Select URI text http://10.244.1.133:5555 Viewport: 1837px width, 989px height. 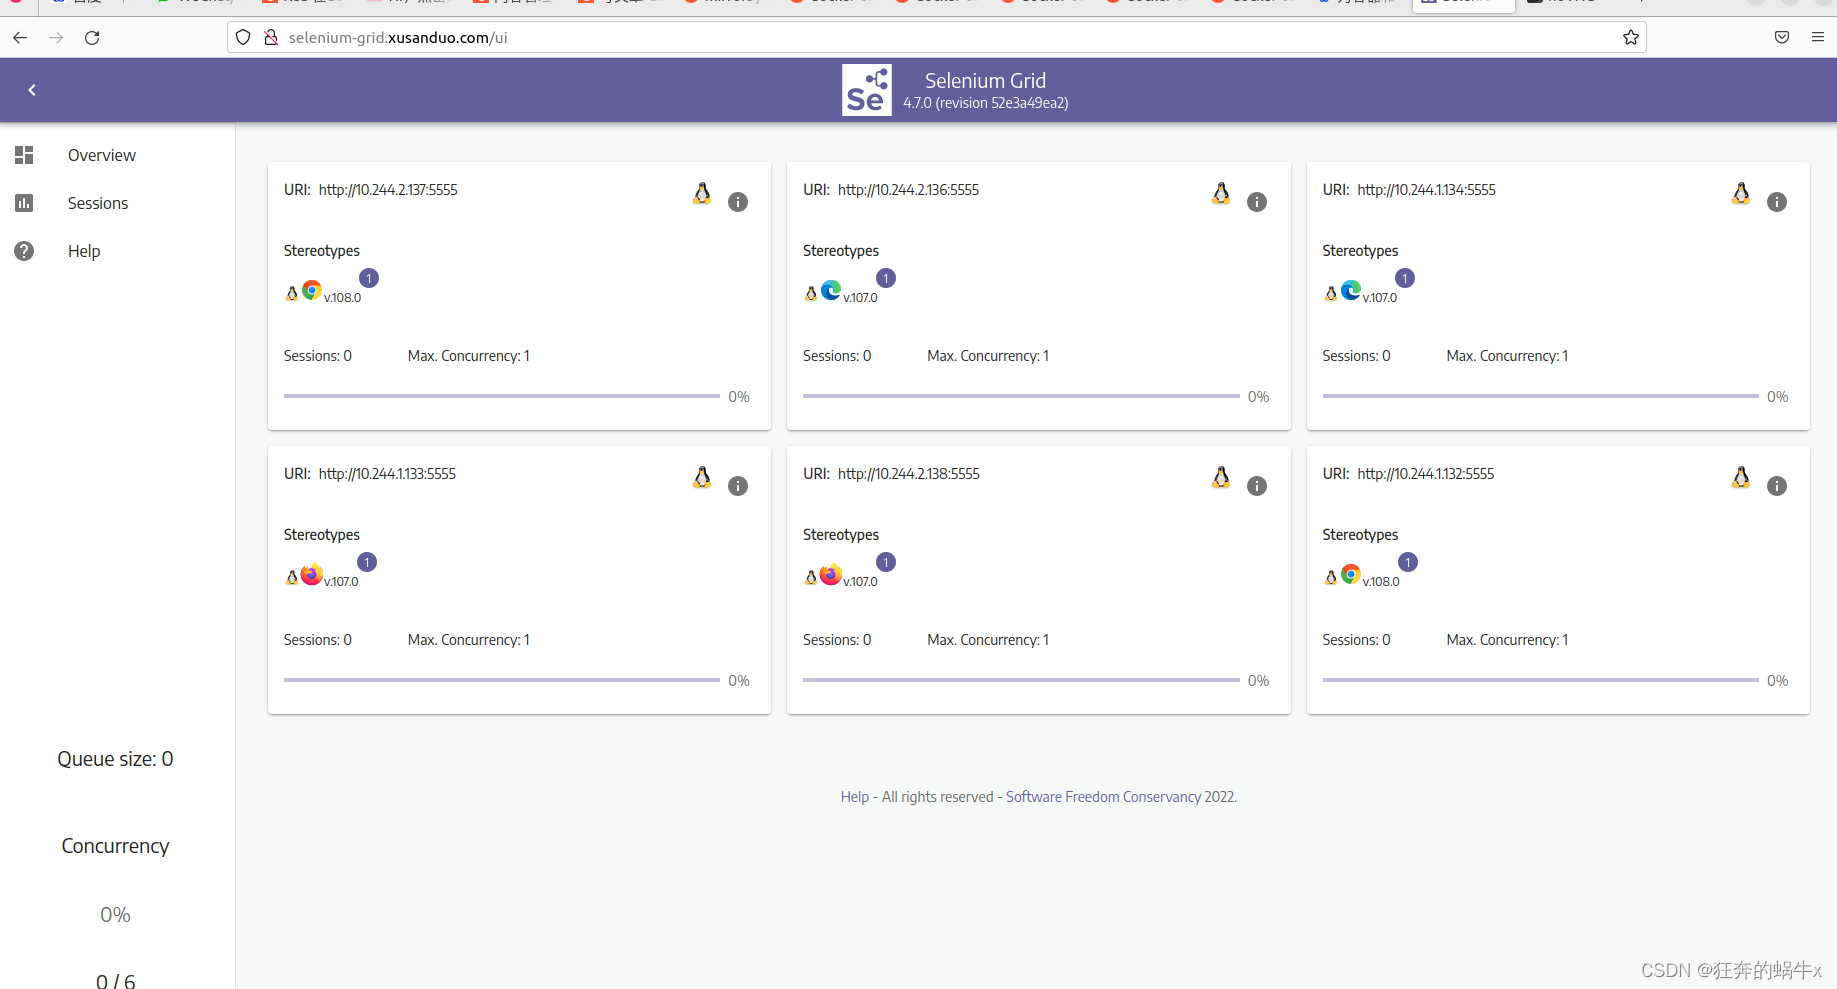(387, 474)
